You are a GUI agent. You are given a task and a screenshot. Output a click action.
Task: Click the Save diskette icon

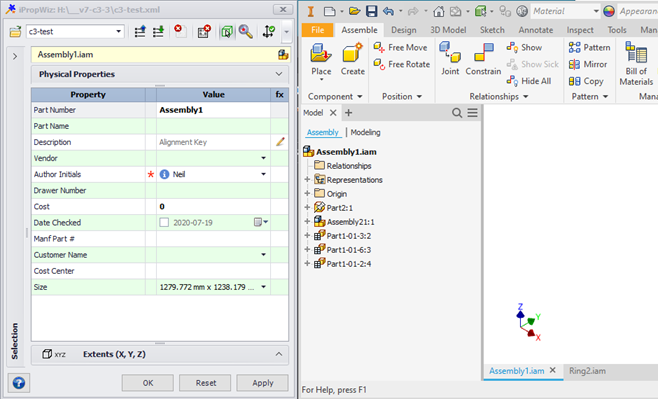[371, 11]
